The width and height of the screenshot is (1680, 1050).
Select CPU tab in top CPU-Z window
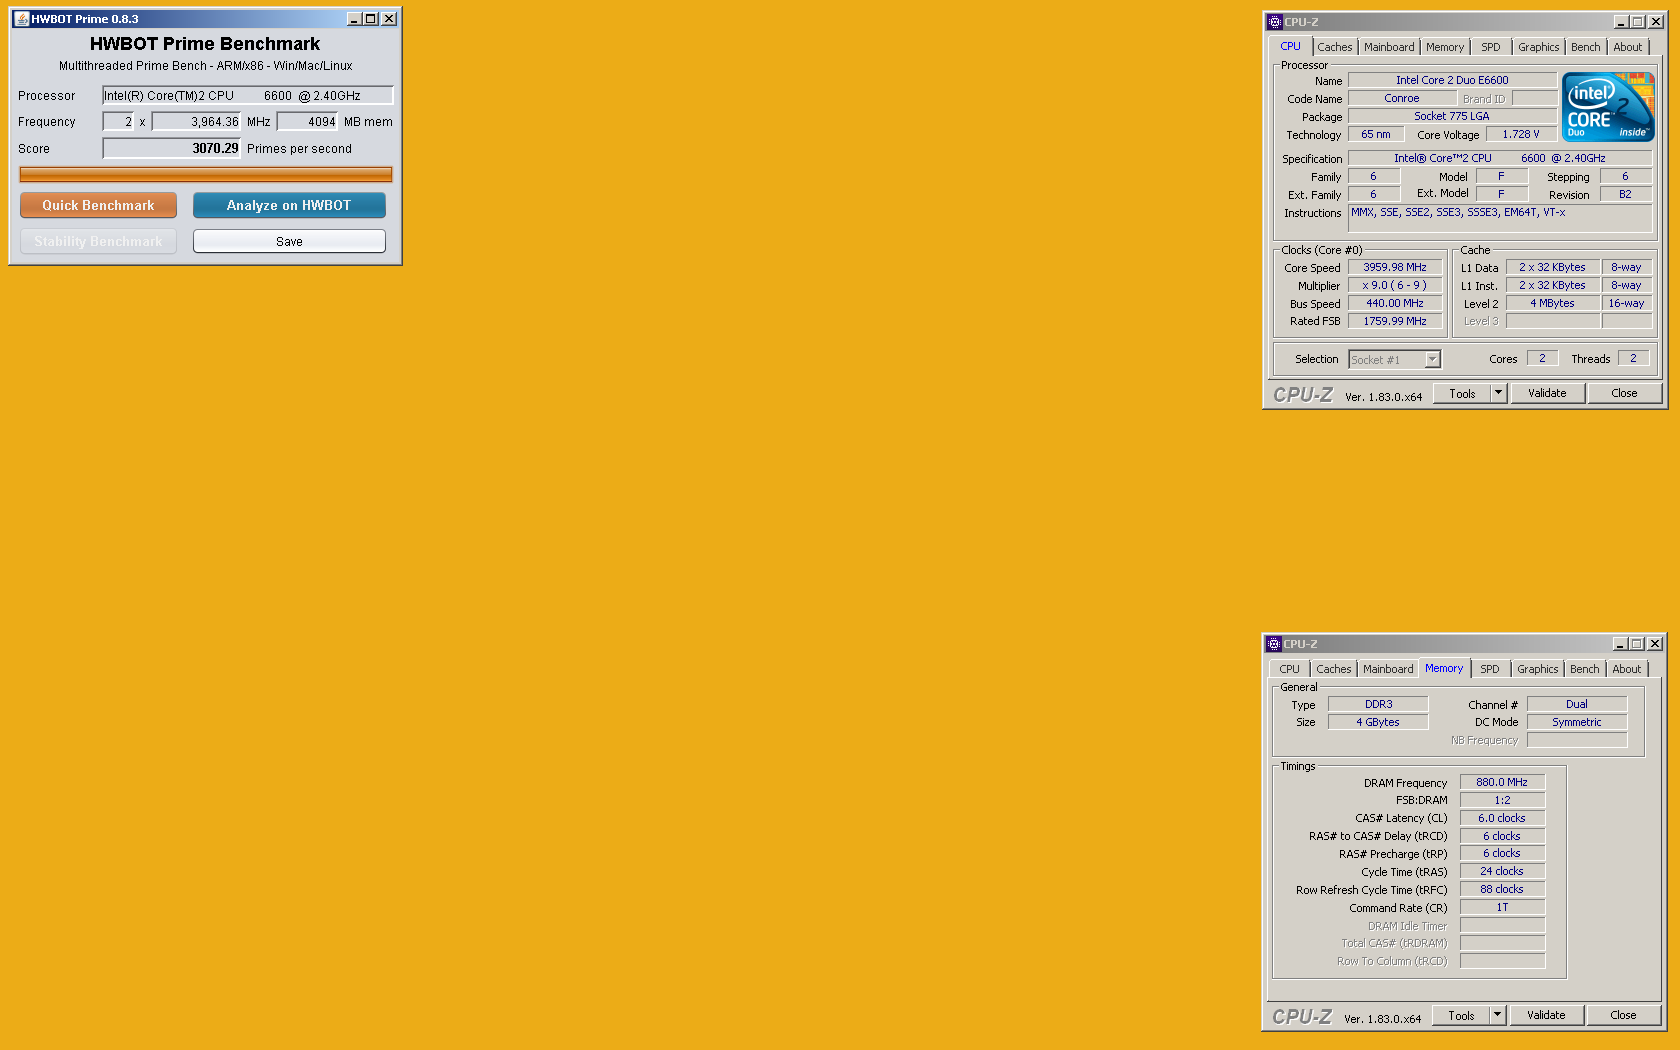[1290, 46]
